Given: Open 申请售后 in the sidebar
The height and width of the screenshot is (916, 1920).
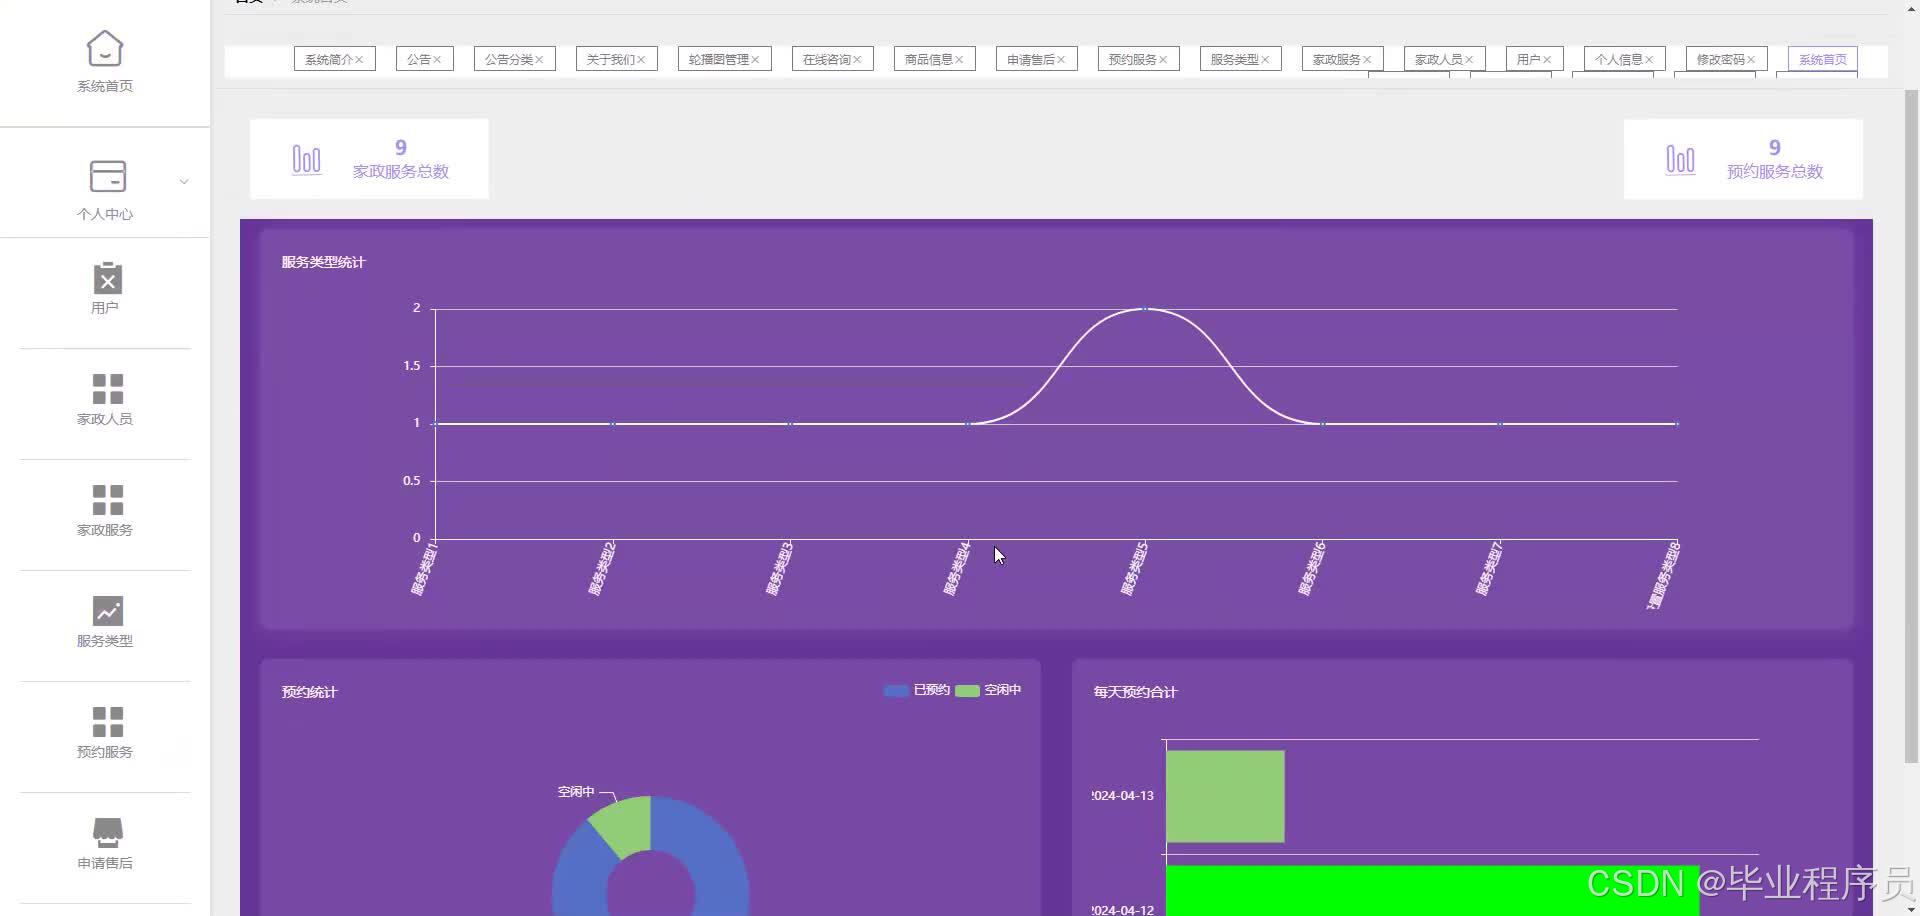Looking at the screenshot, I should 105,843.
